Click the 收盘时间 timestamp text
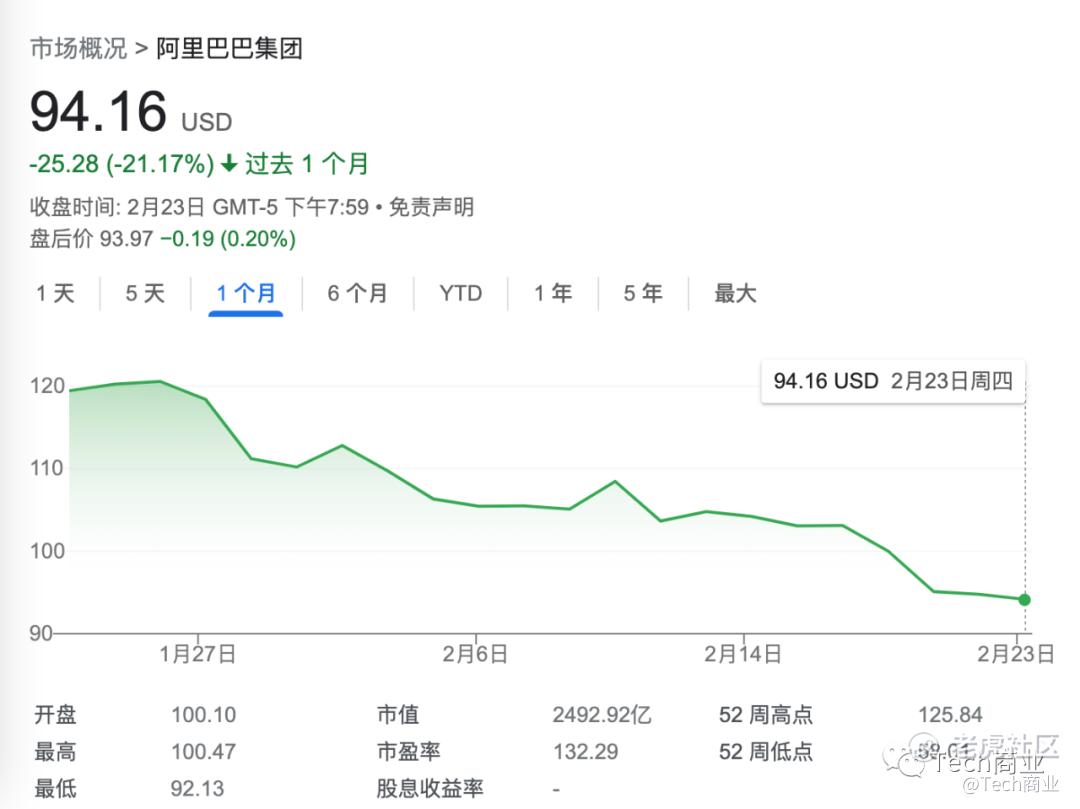Screen dimensions: 1080x809 (200, 207)
